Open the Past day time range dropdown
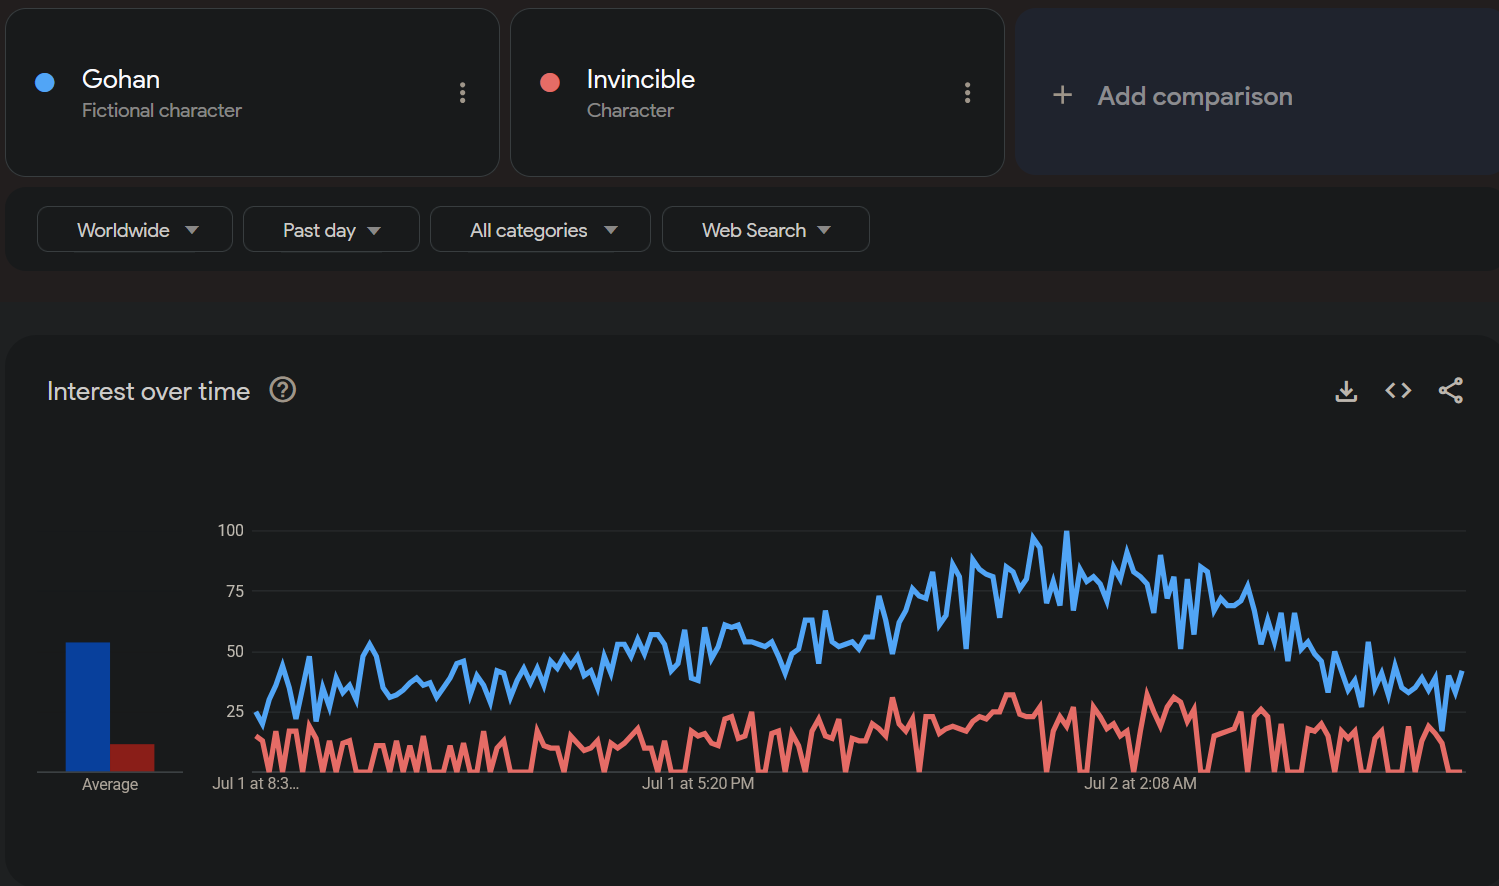This screenshot has height=886, width=1499. point(331,229)
